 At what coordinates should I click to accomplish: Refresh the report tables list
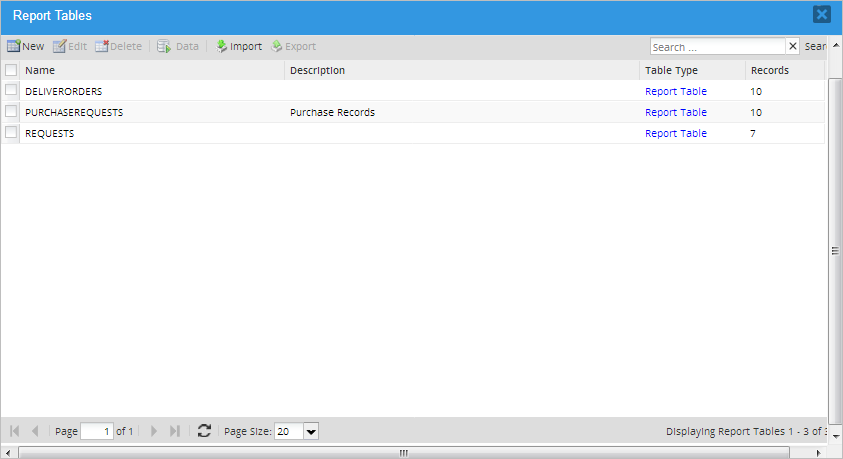click(204, 431)
